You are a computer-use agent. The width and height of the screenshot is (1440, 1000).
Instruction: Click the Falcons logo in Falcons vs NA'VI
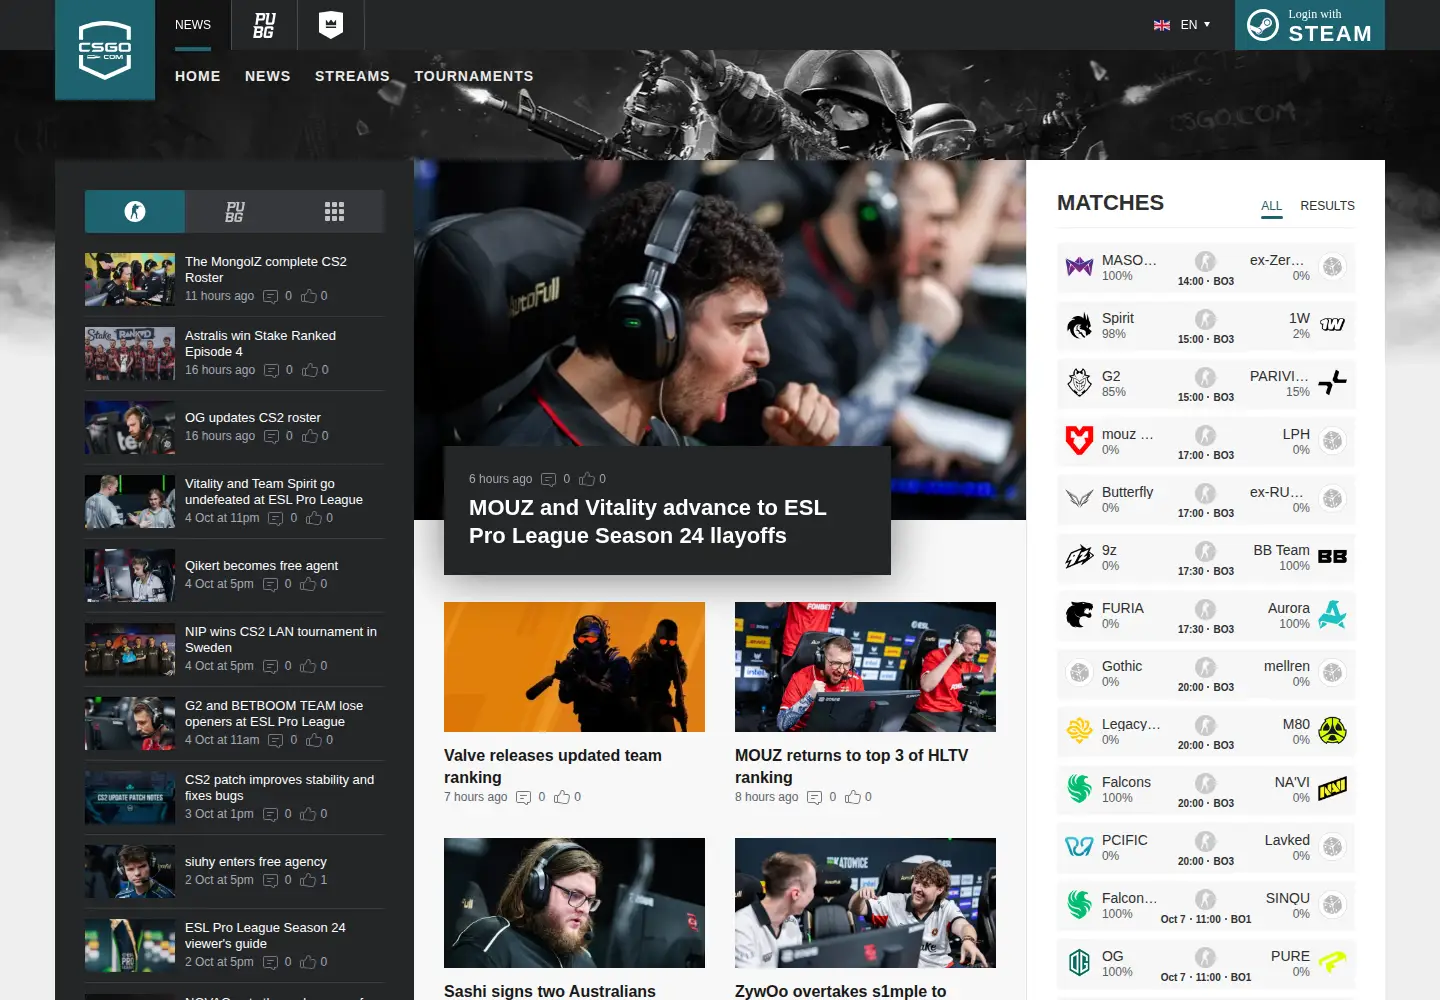[x=1079, y=789]
